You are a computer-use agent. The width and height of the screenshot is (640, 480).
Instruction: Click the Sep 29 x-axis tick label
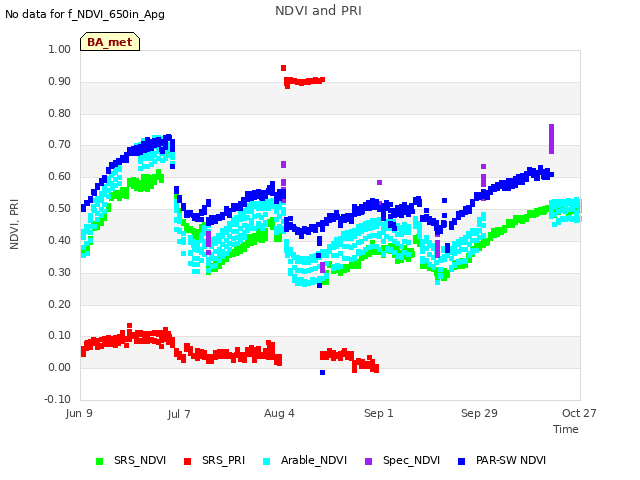(x=479, y=413)
